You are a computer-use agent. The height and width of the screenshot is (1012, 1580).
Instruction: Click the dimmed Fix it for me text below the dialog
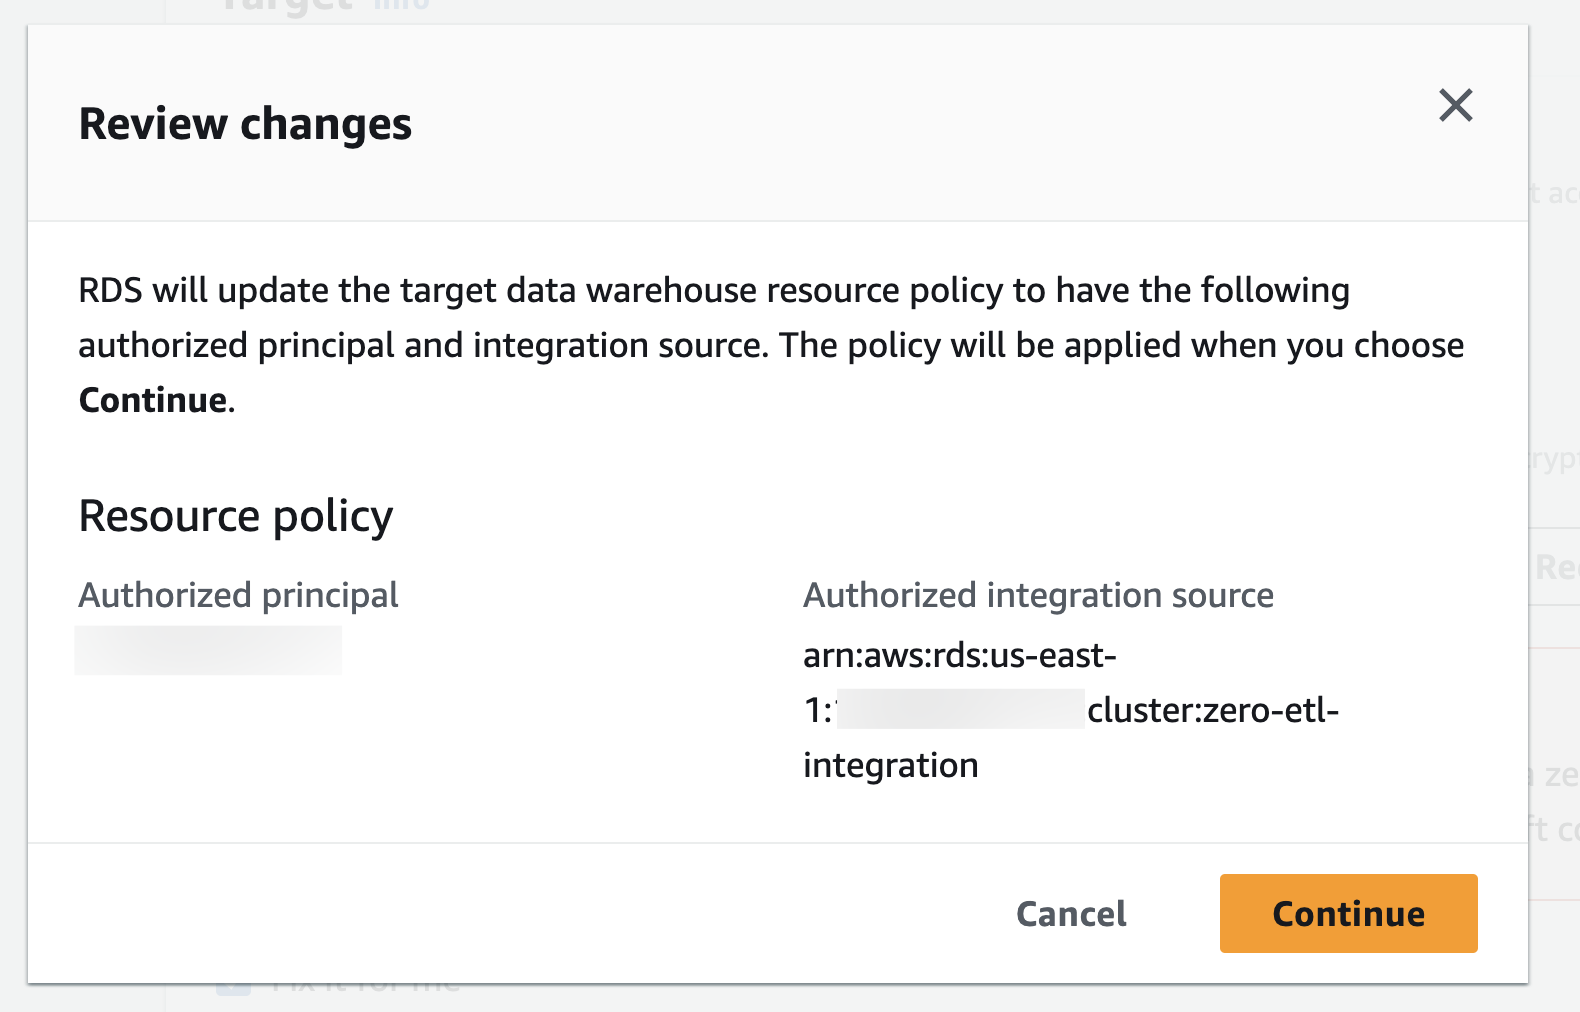coord(365,989)
